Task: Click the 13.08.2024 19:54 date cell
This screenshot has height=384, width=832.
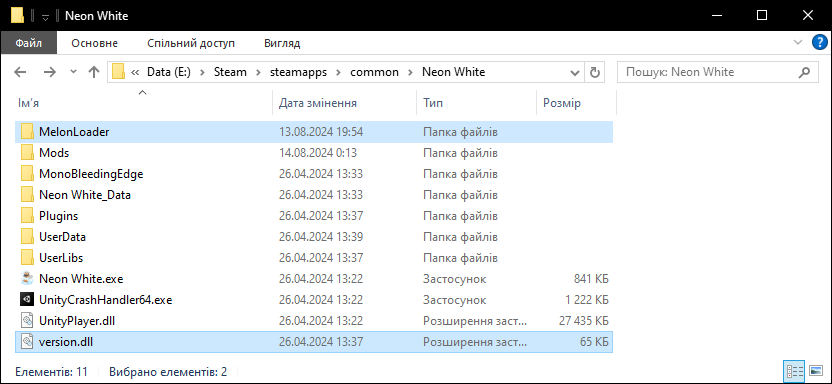Action: [x=321, y=132]
